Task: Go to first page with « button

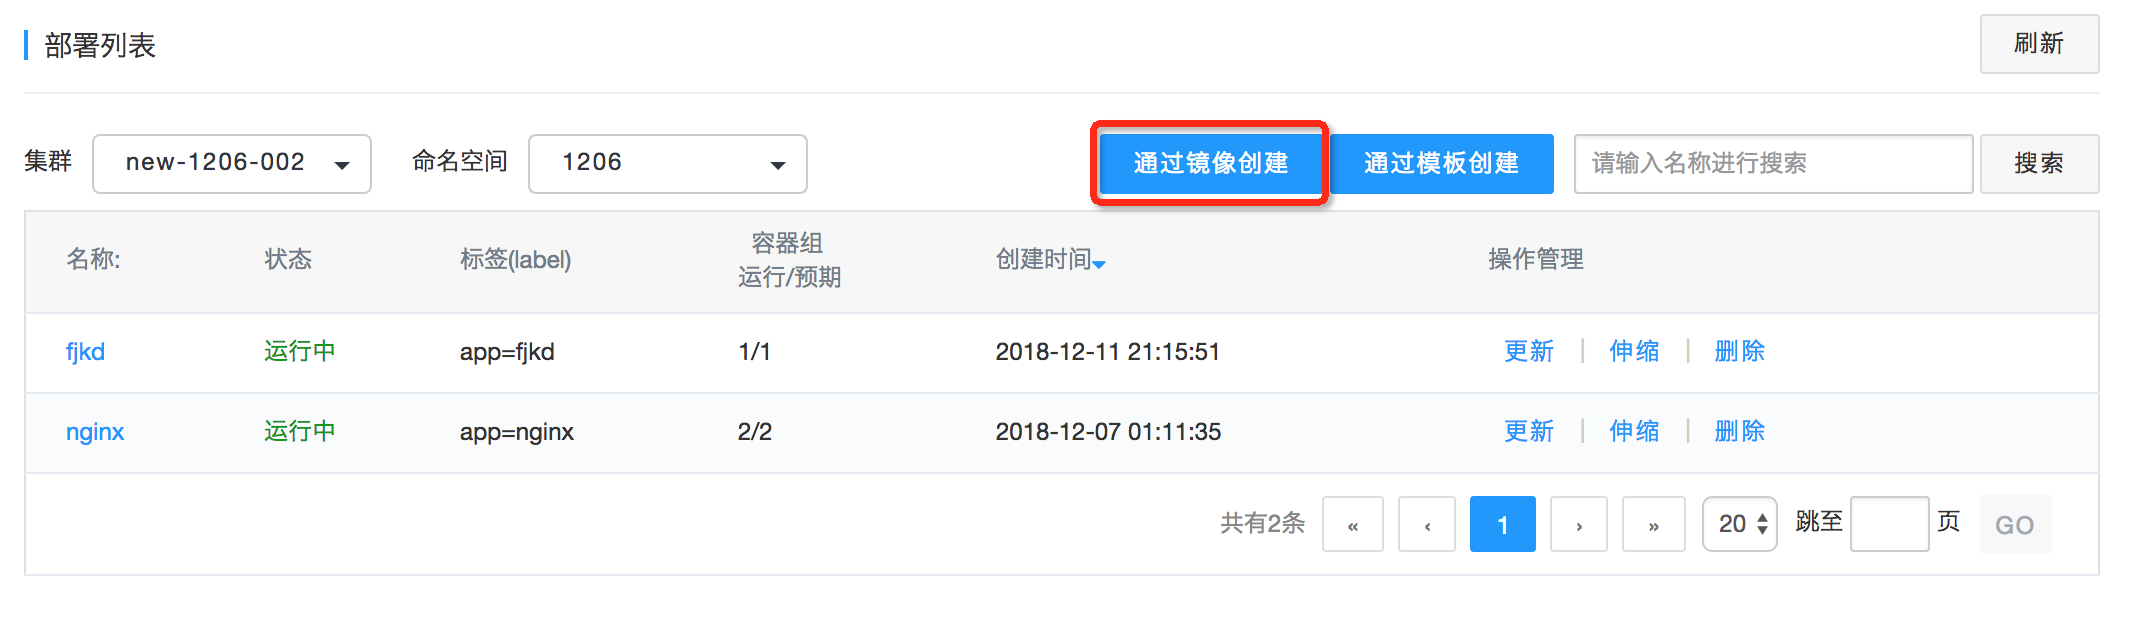Action: tap(1353, 524)
